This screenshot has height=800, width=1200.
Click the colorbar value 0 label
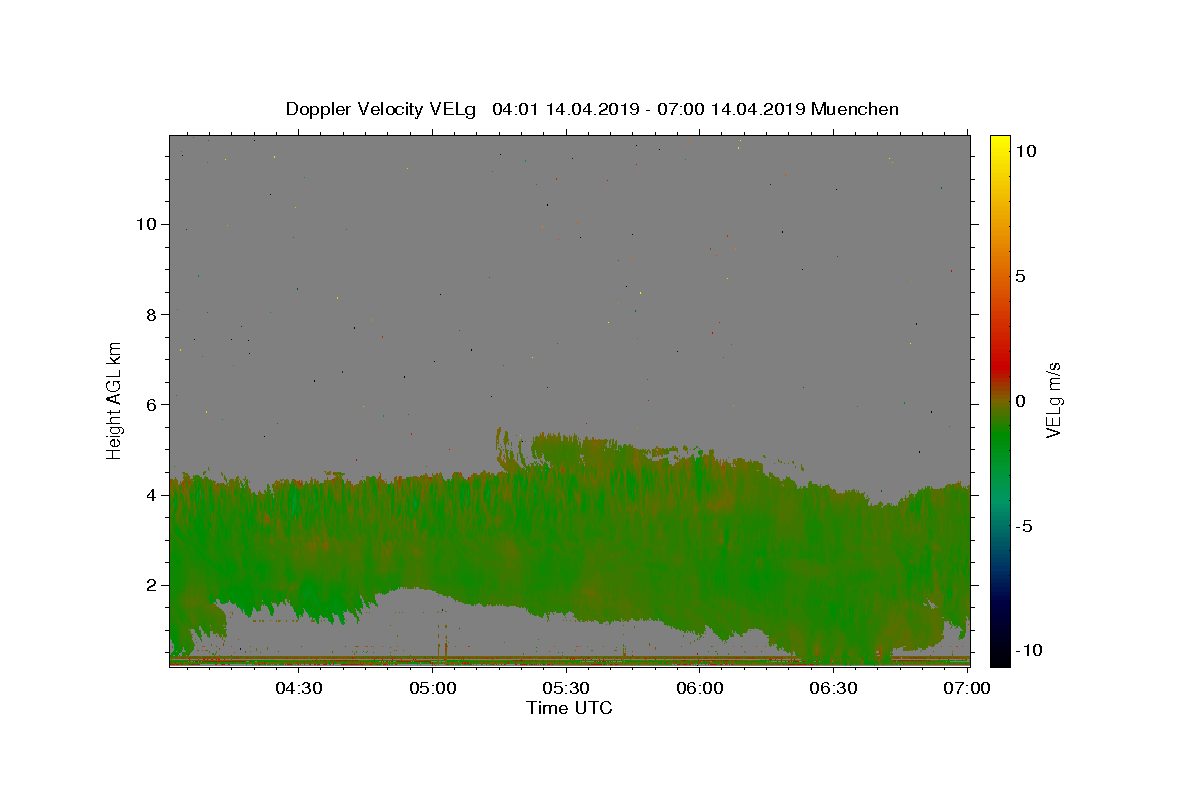tap(1020, 401)
